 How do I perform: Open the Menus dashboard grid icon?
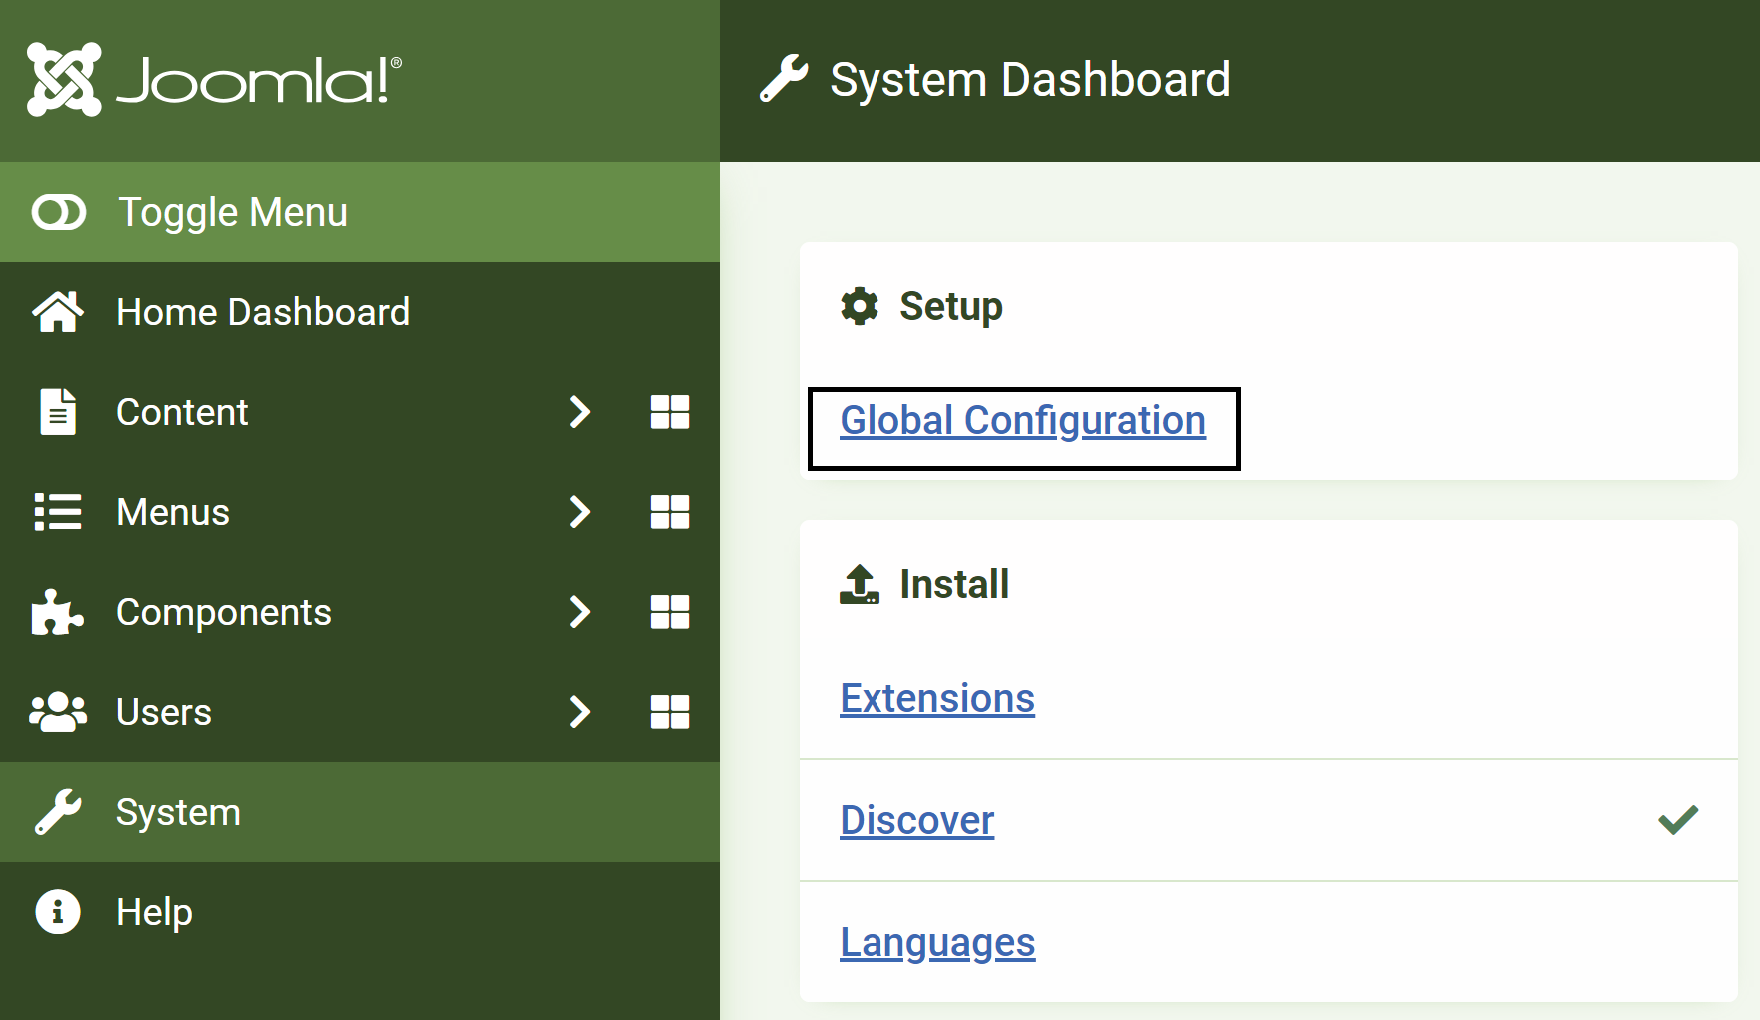[x=670, y=512]
